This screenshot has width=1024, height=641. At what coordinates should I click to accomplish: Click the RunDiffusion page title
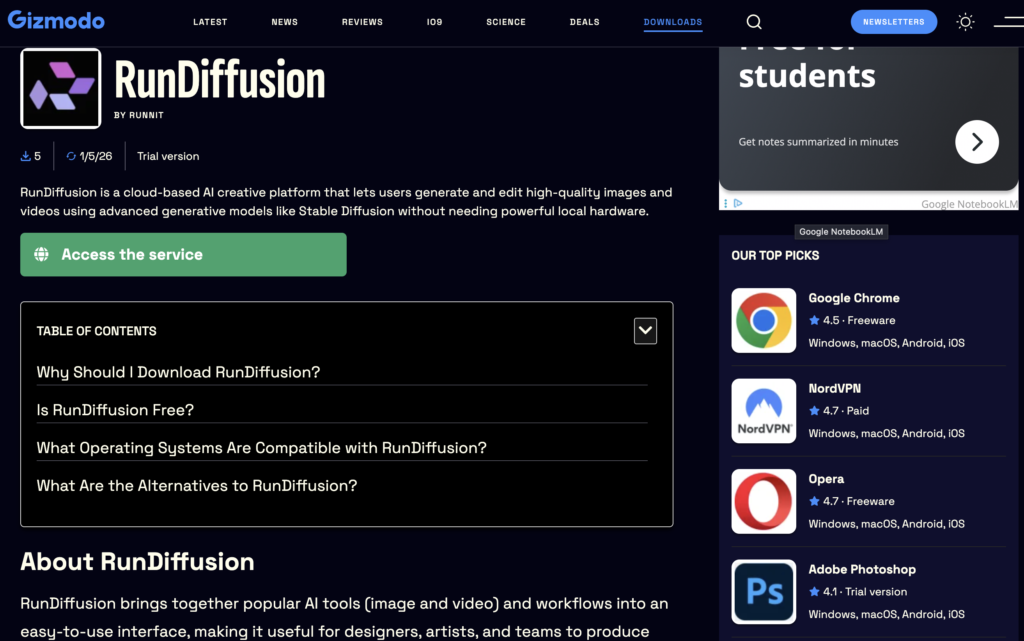pos(219,80)
